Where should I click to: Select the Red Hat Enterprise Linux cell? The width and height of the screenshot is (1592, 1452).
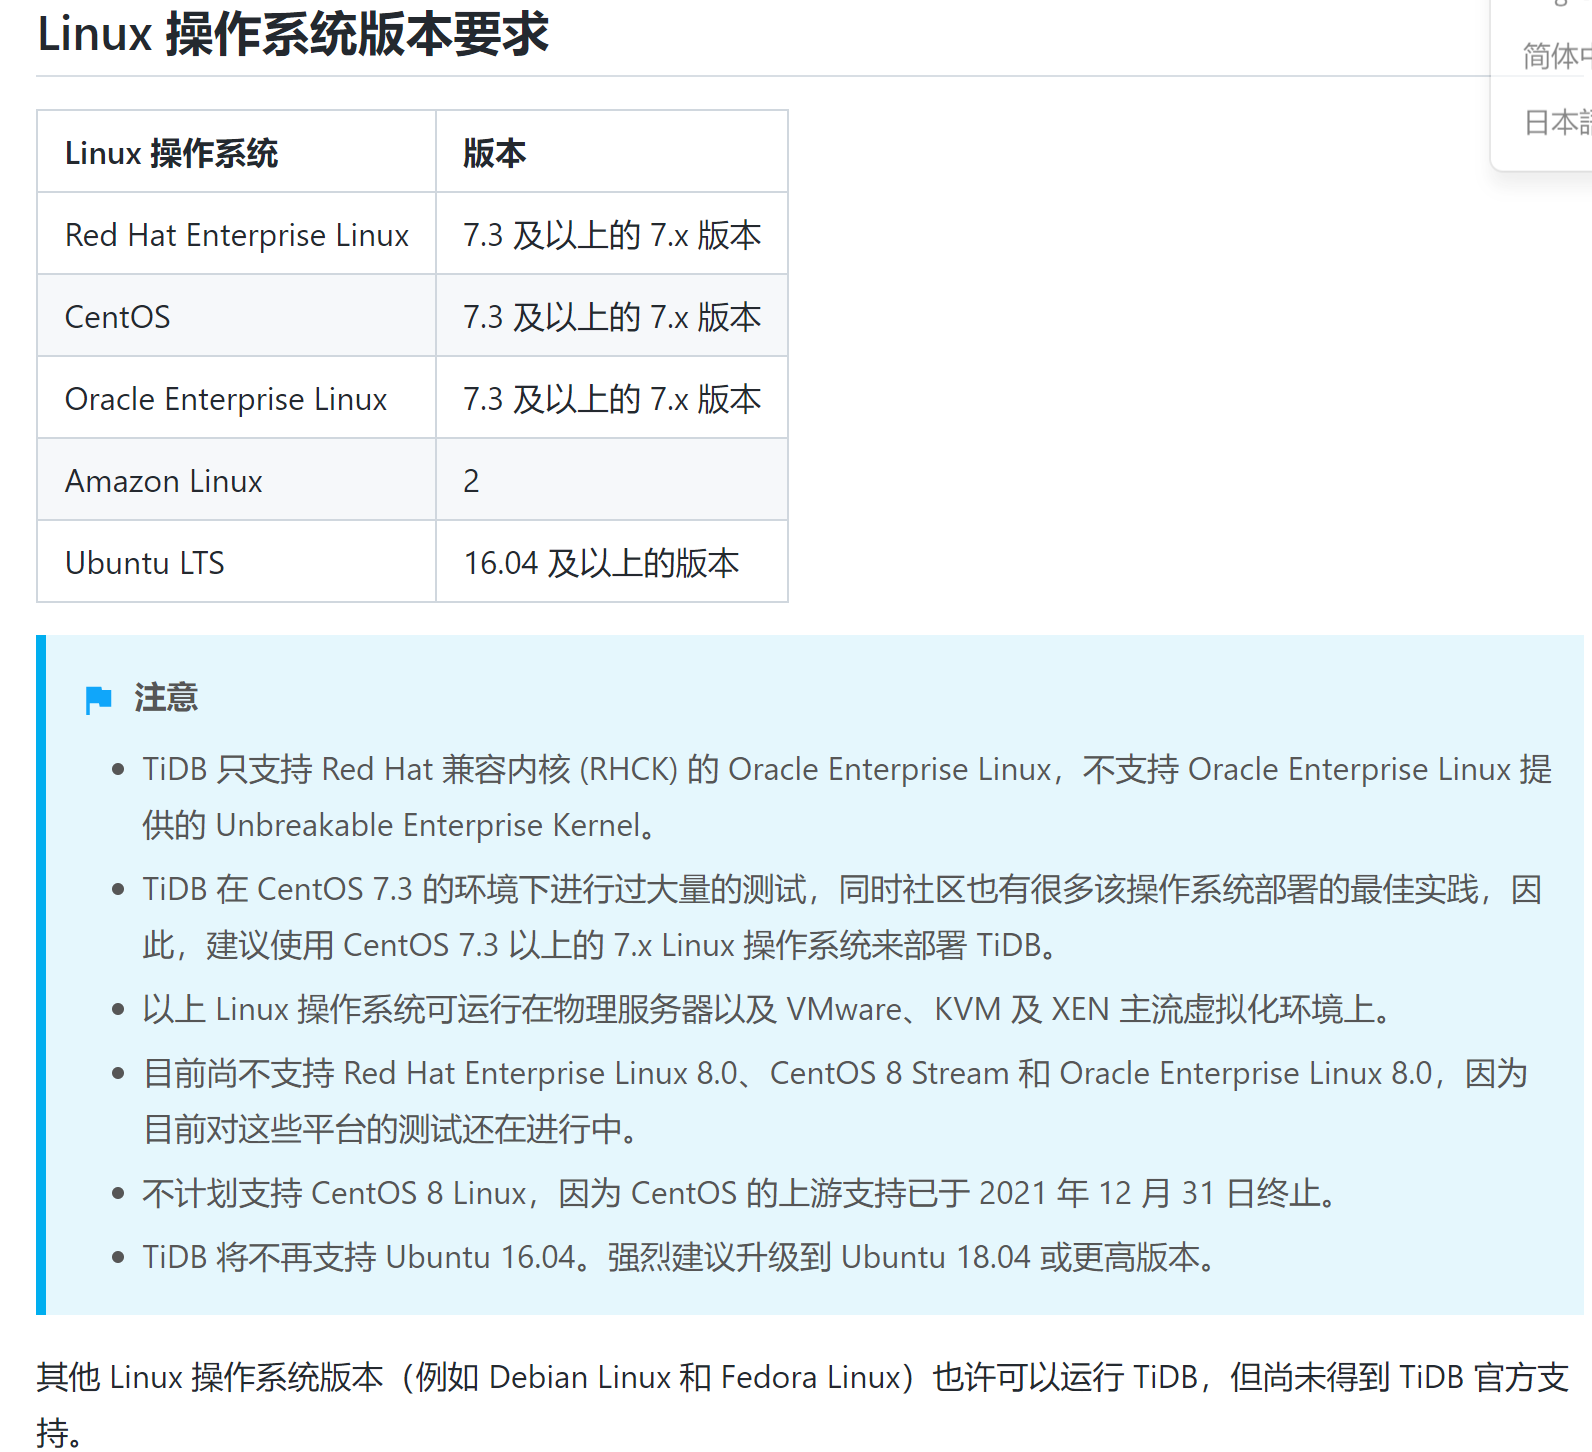click(236, 234)
